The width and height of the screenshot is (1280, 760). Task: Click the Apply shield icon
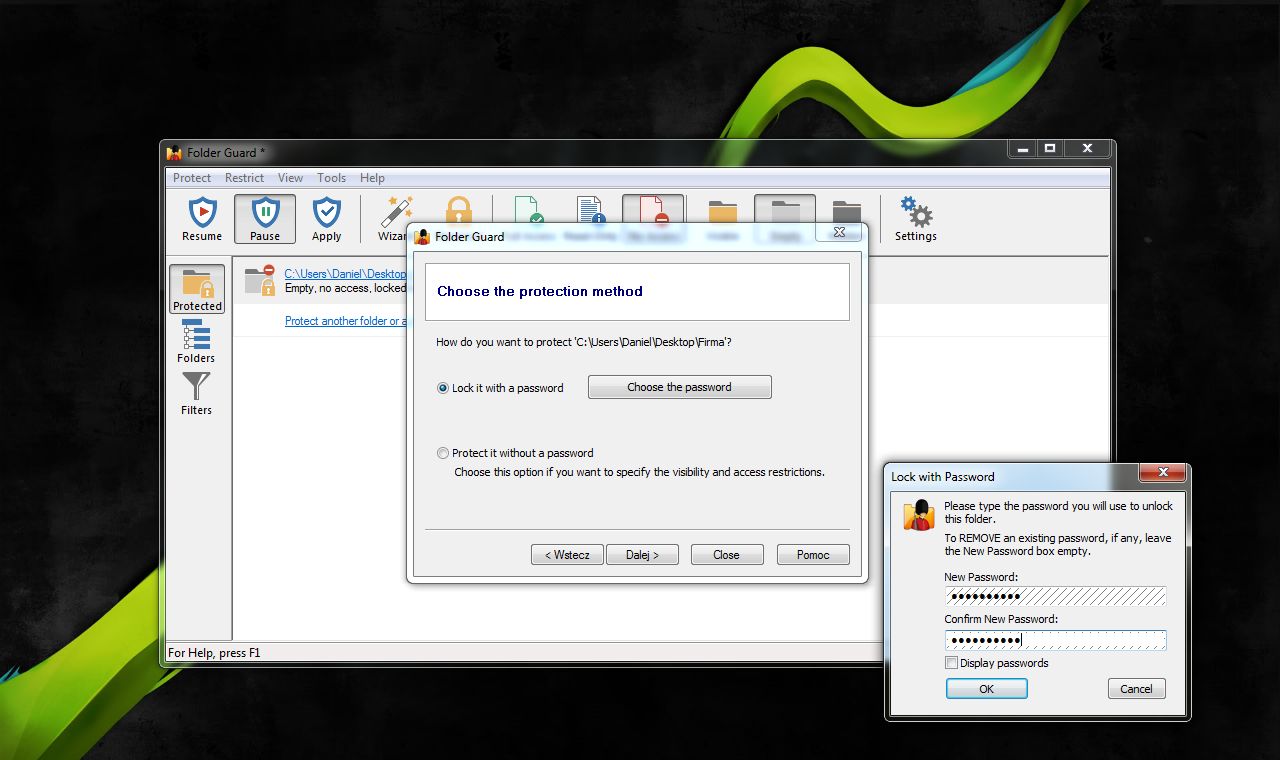[326, 212]
